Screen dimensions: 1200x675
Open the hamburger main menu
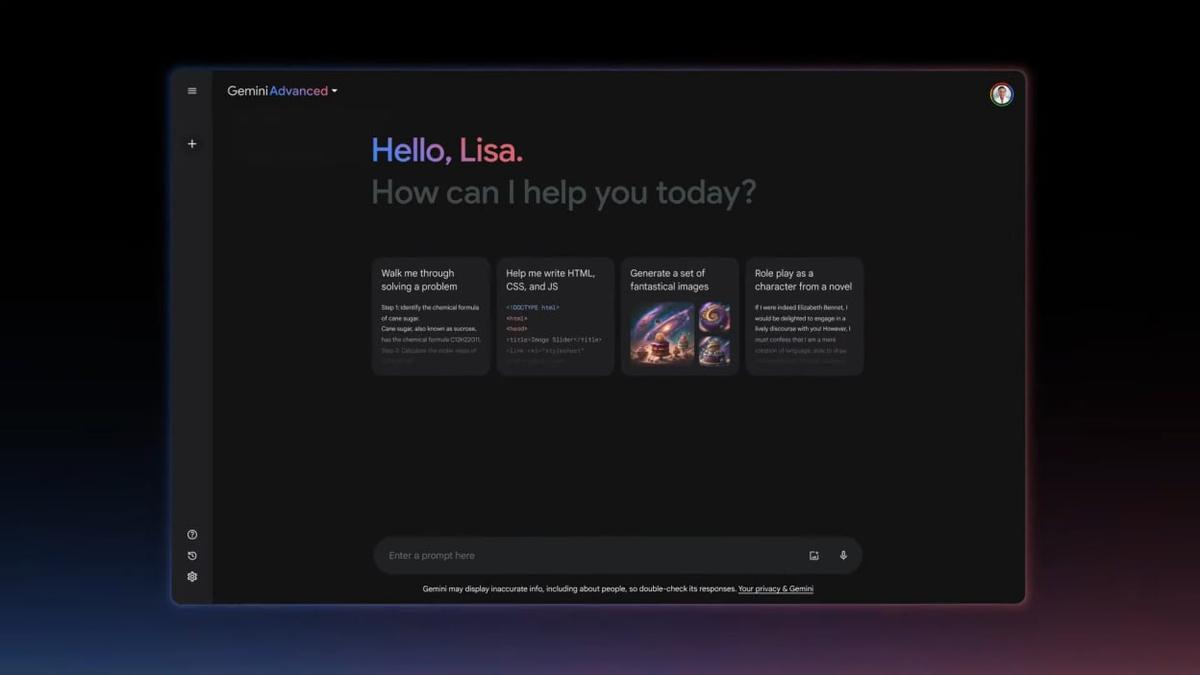tap(192, 91)
